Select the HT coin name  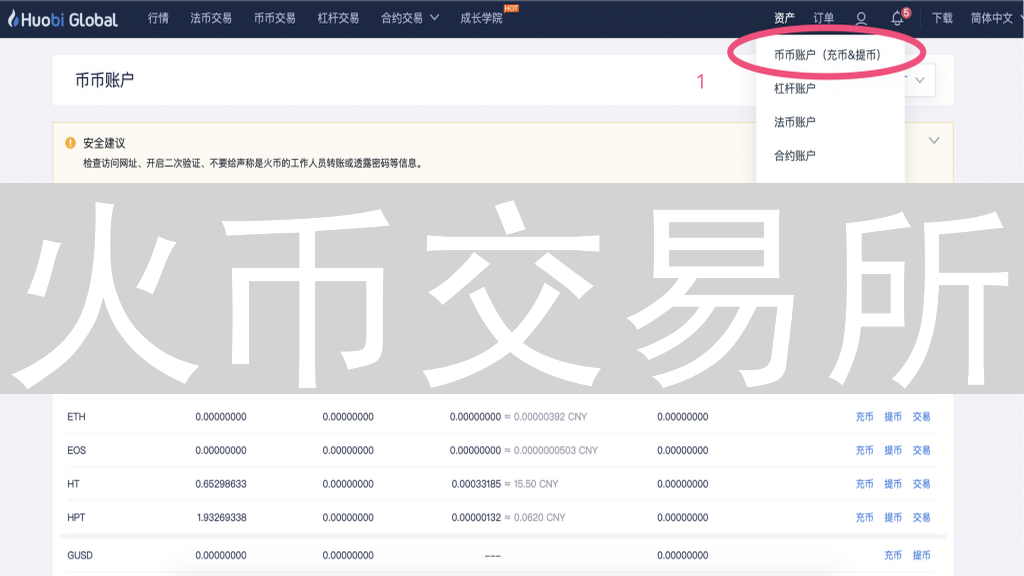[x=73, y=484]
